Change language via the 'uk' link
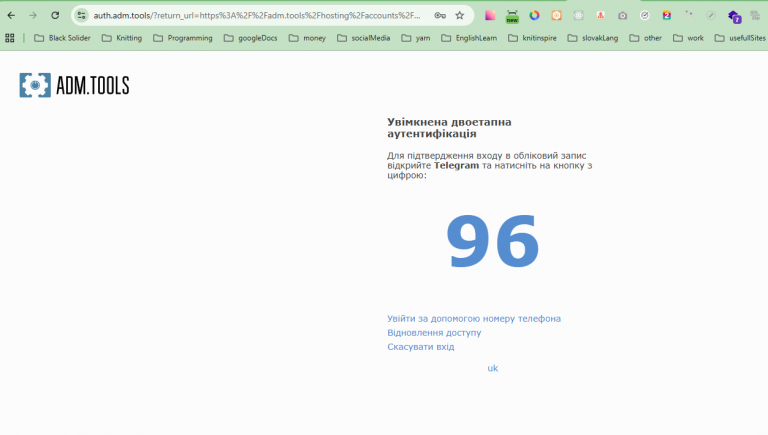 (x=492, y=368)
